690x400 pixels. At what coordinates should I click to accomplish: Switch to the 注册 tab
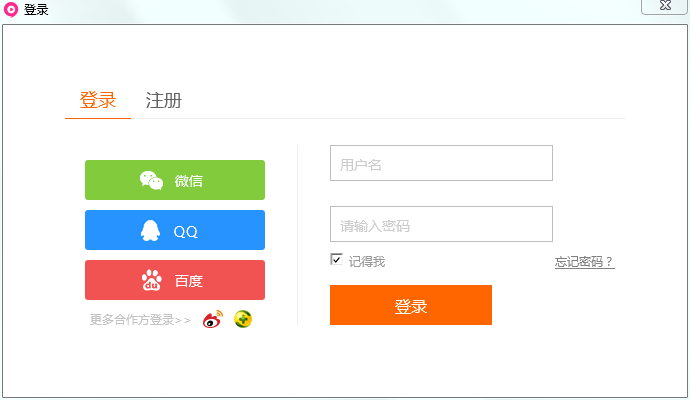click(163, 101)
